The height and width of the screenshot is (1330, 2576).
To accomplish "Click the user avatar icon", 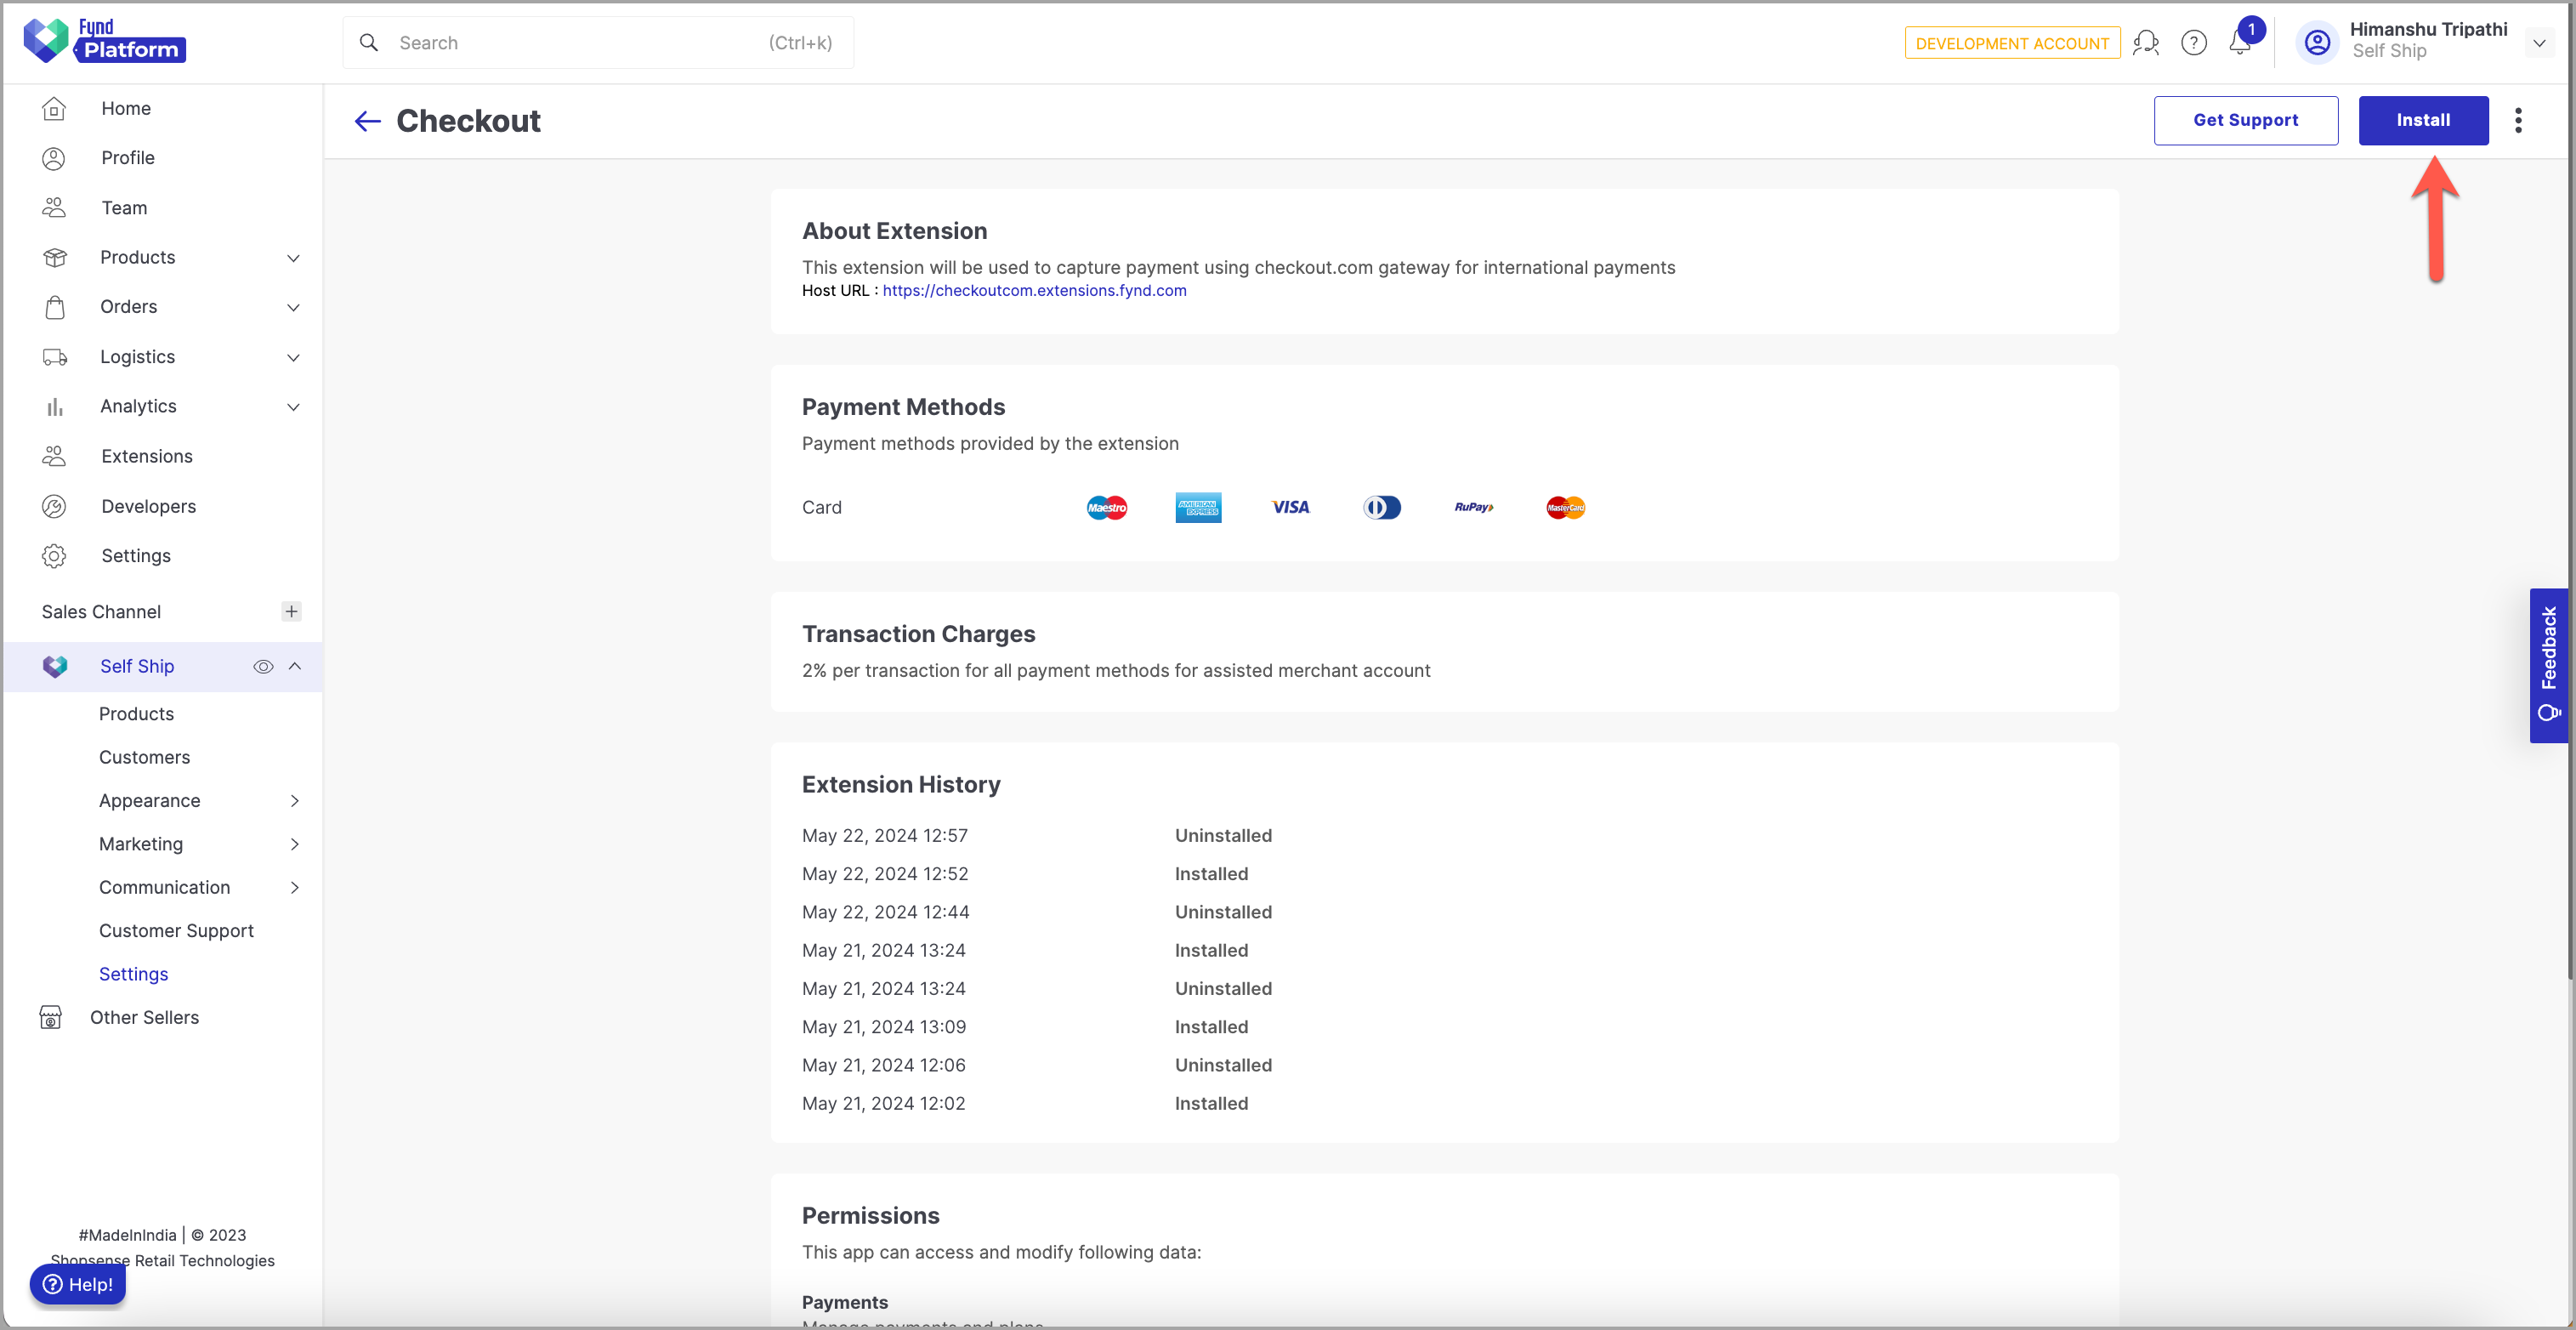I will (2317, 43).
